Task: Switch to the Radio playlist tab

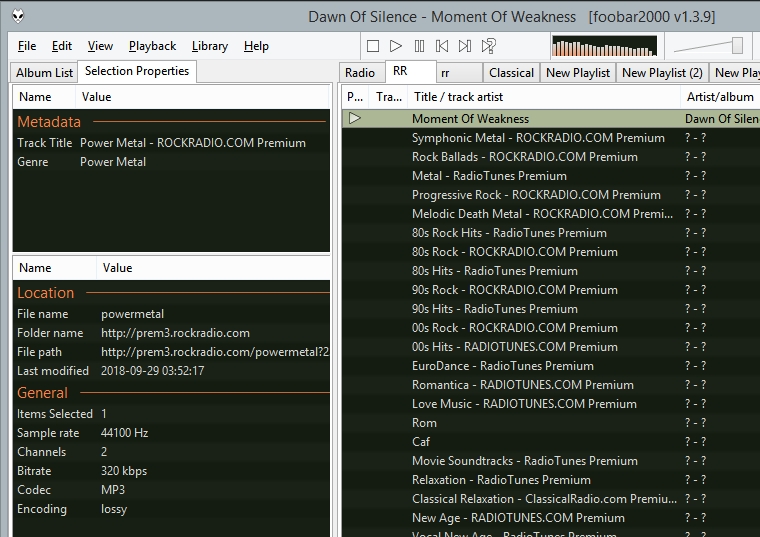Action: 360,73
